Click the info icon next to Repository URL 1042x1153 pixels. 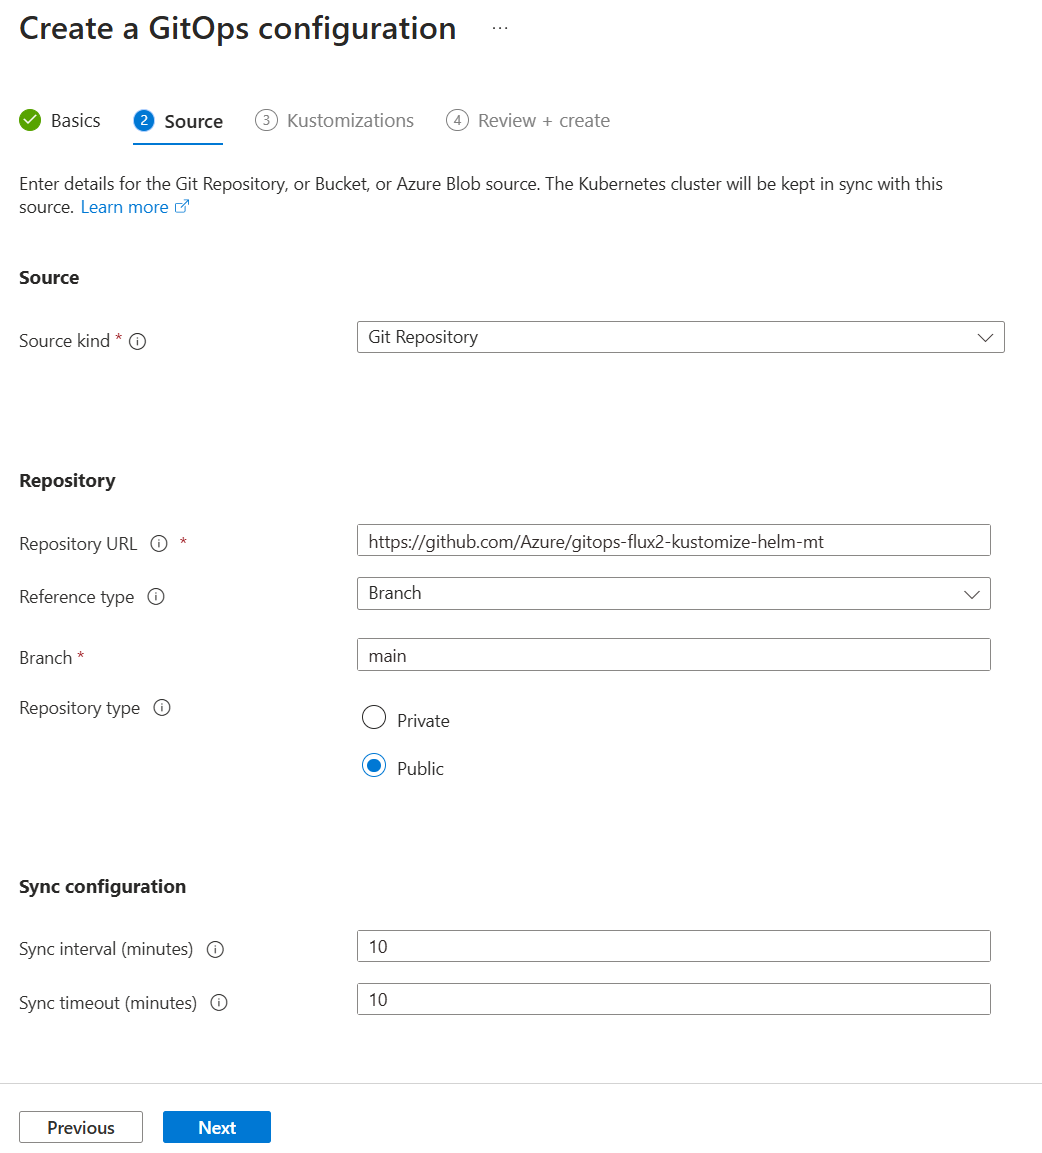(159, 543)
